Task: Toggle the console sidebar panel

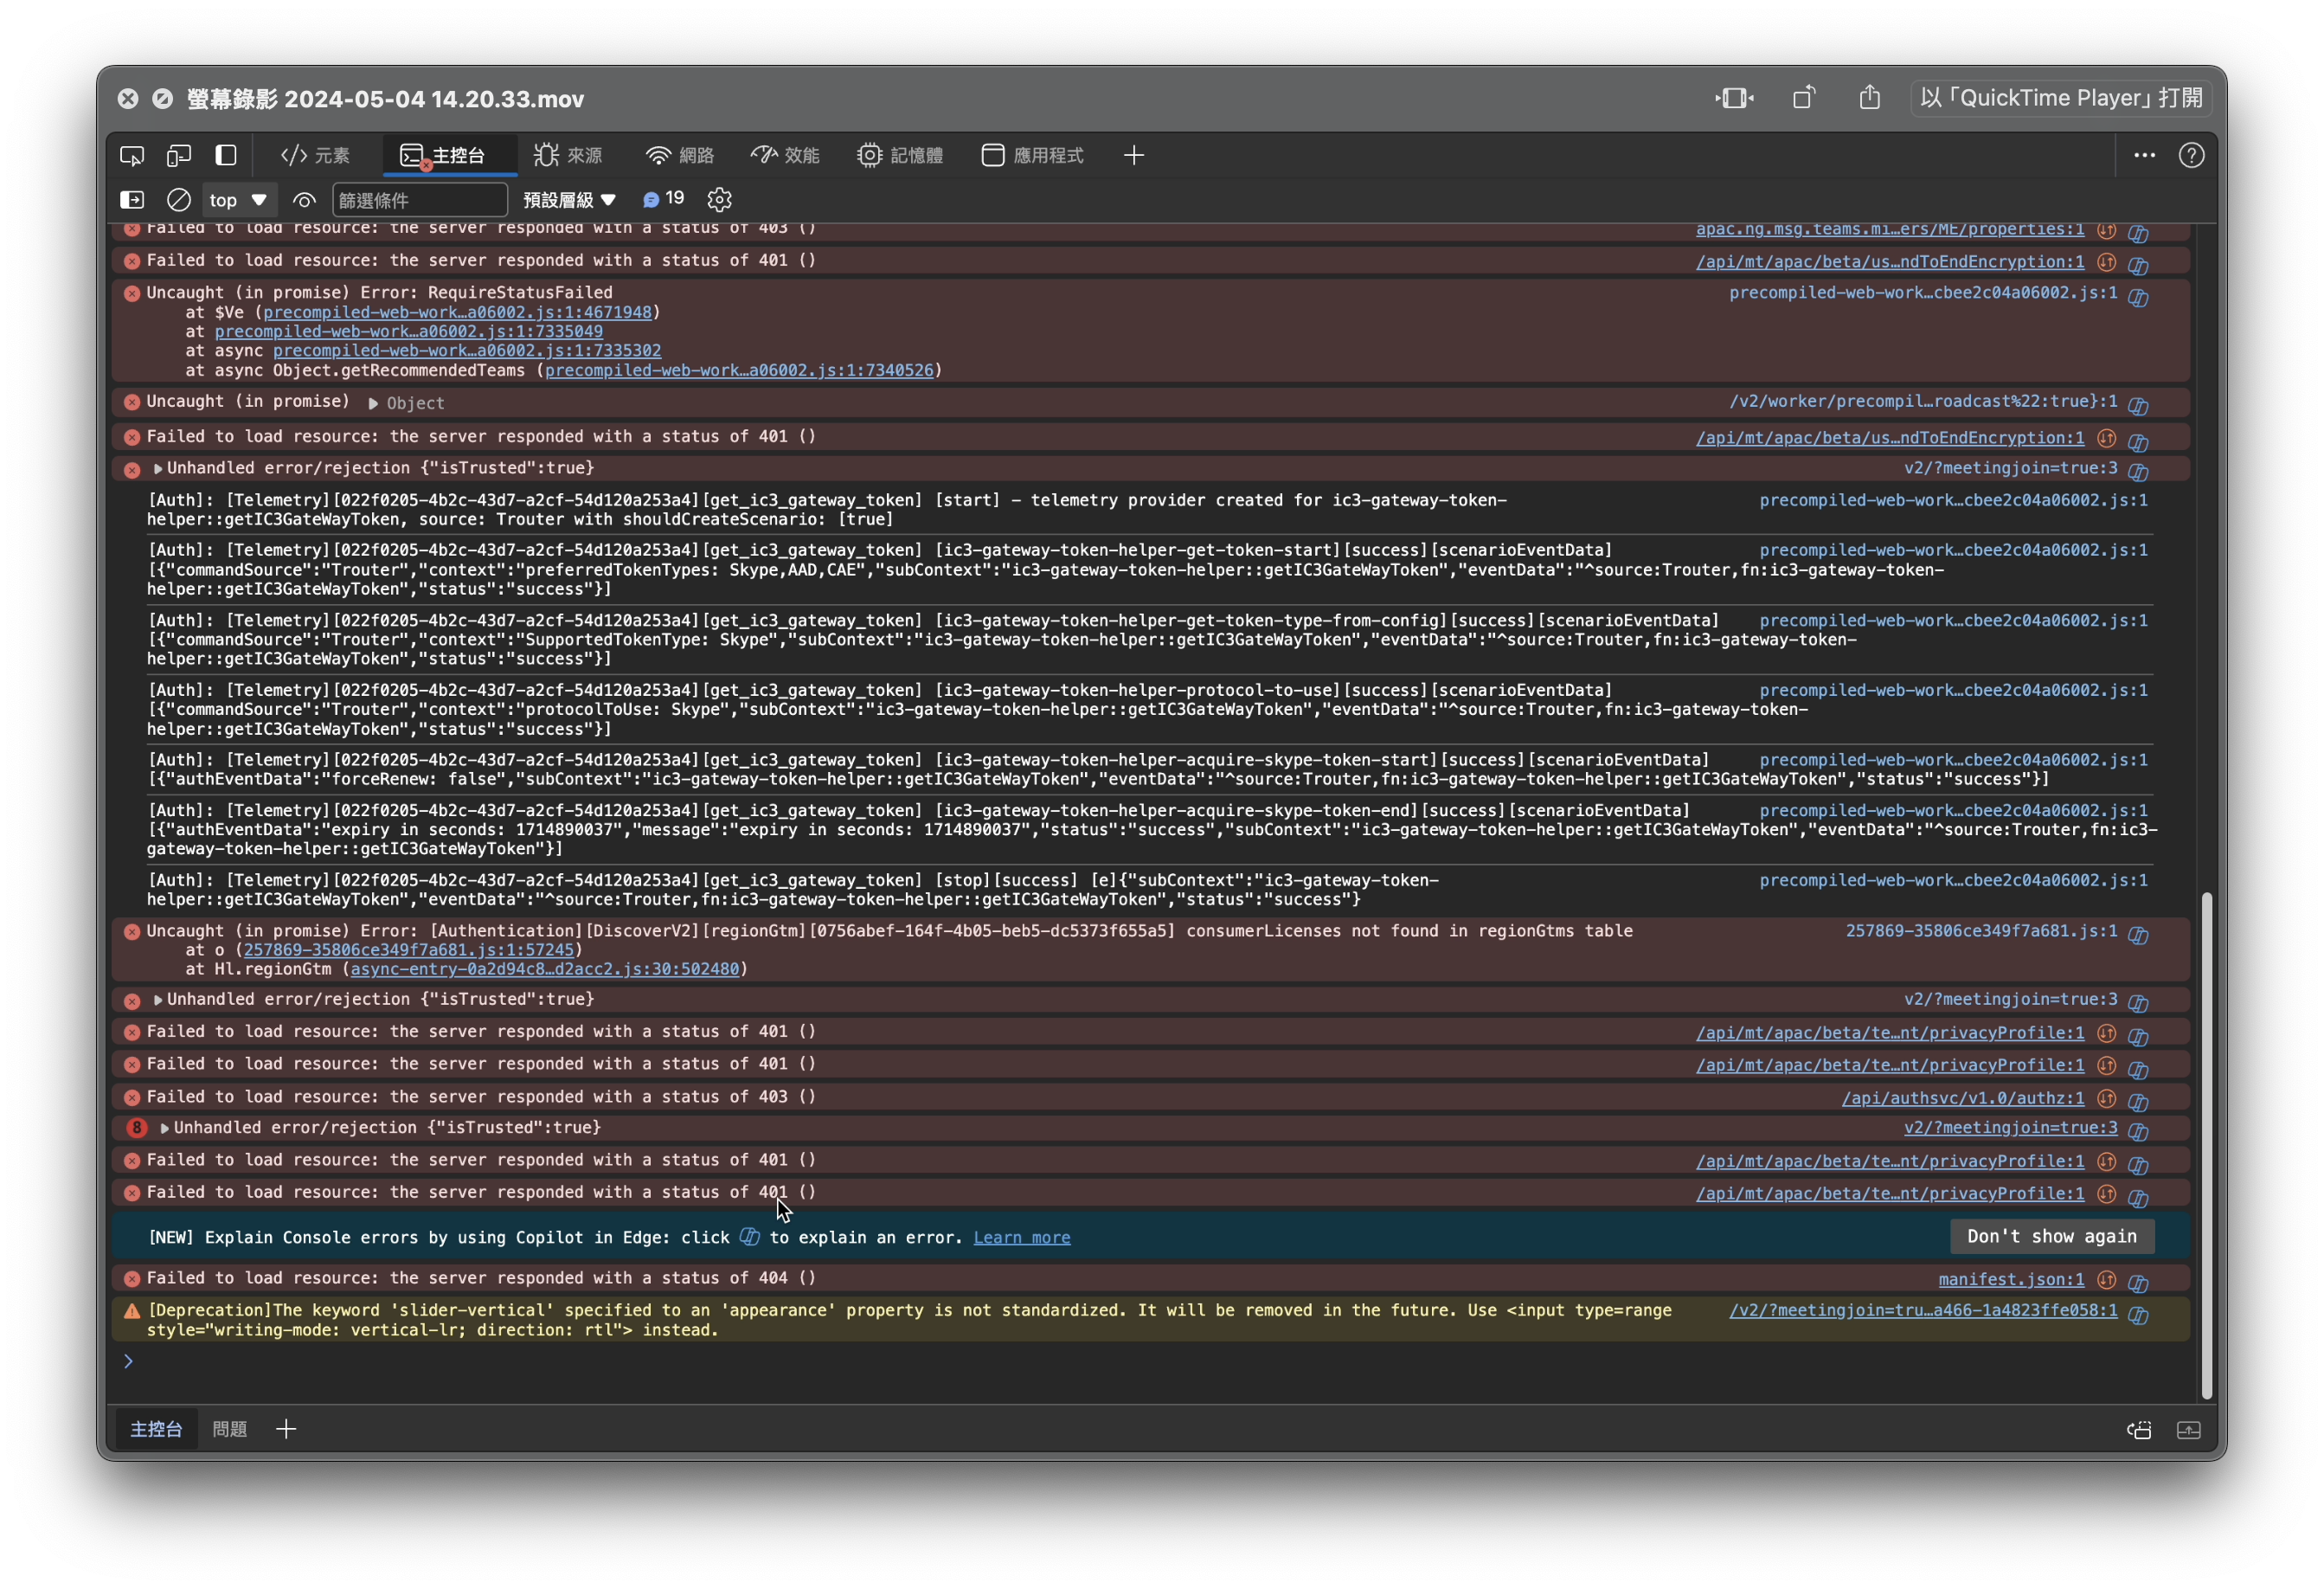Action: tap(132, 200)
